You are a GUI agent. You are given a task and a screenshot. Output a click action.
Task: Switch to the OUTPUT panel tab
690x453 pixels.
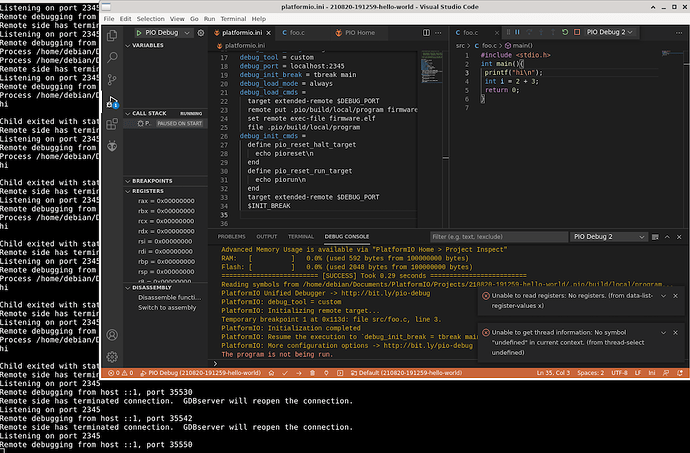click(x=267, y=237)
